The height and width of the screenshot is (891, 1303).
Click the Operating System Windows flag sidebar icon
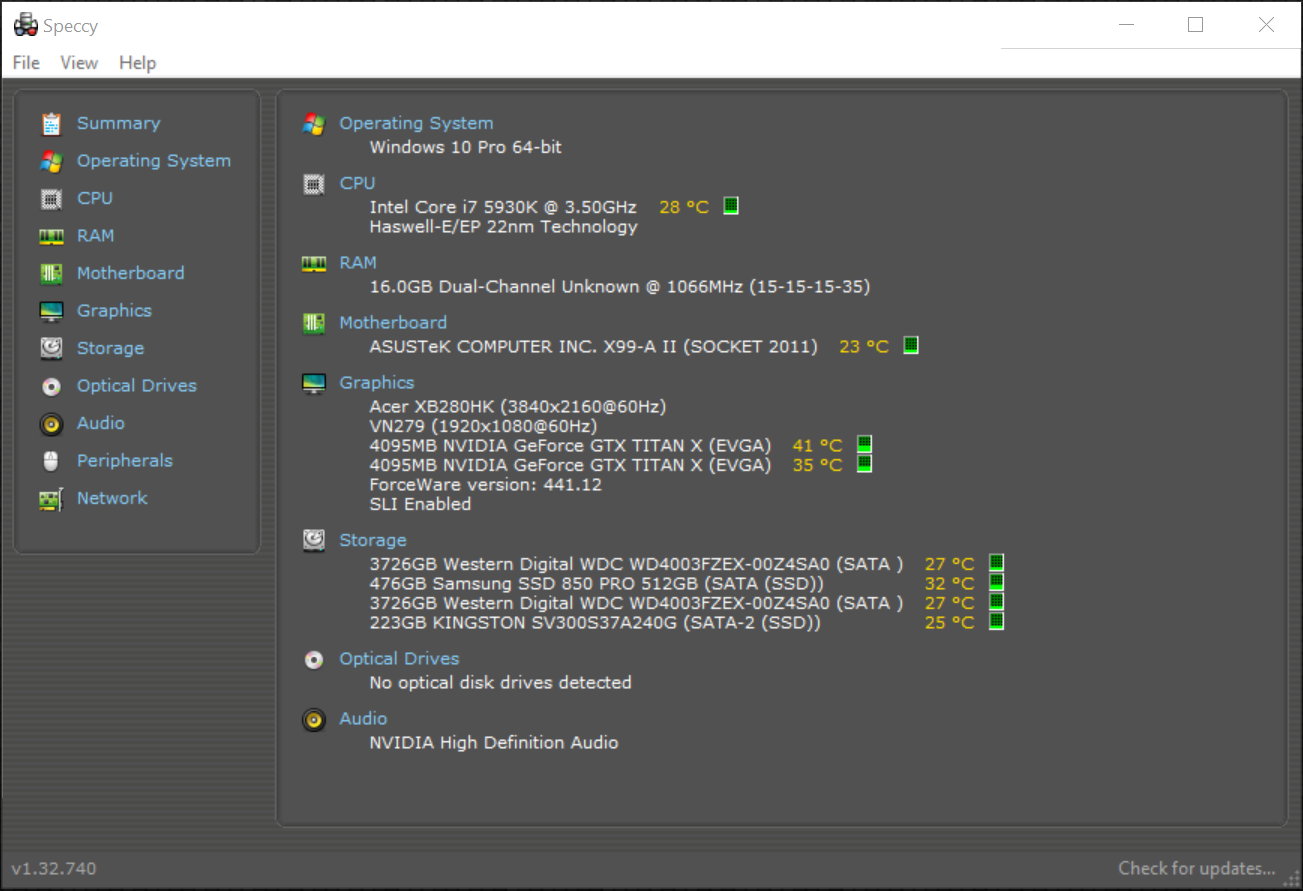click(x=51, y=161)
